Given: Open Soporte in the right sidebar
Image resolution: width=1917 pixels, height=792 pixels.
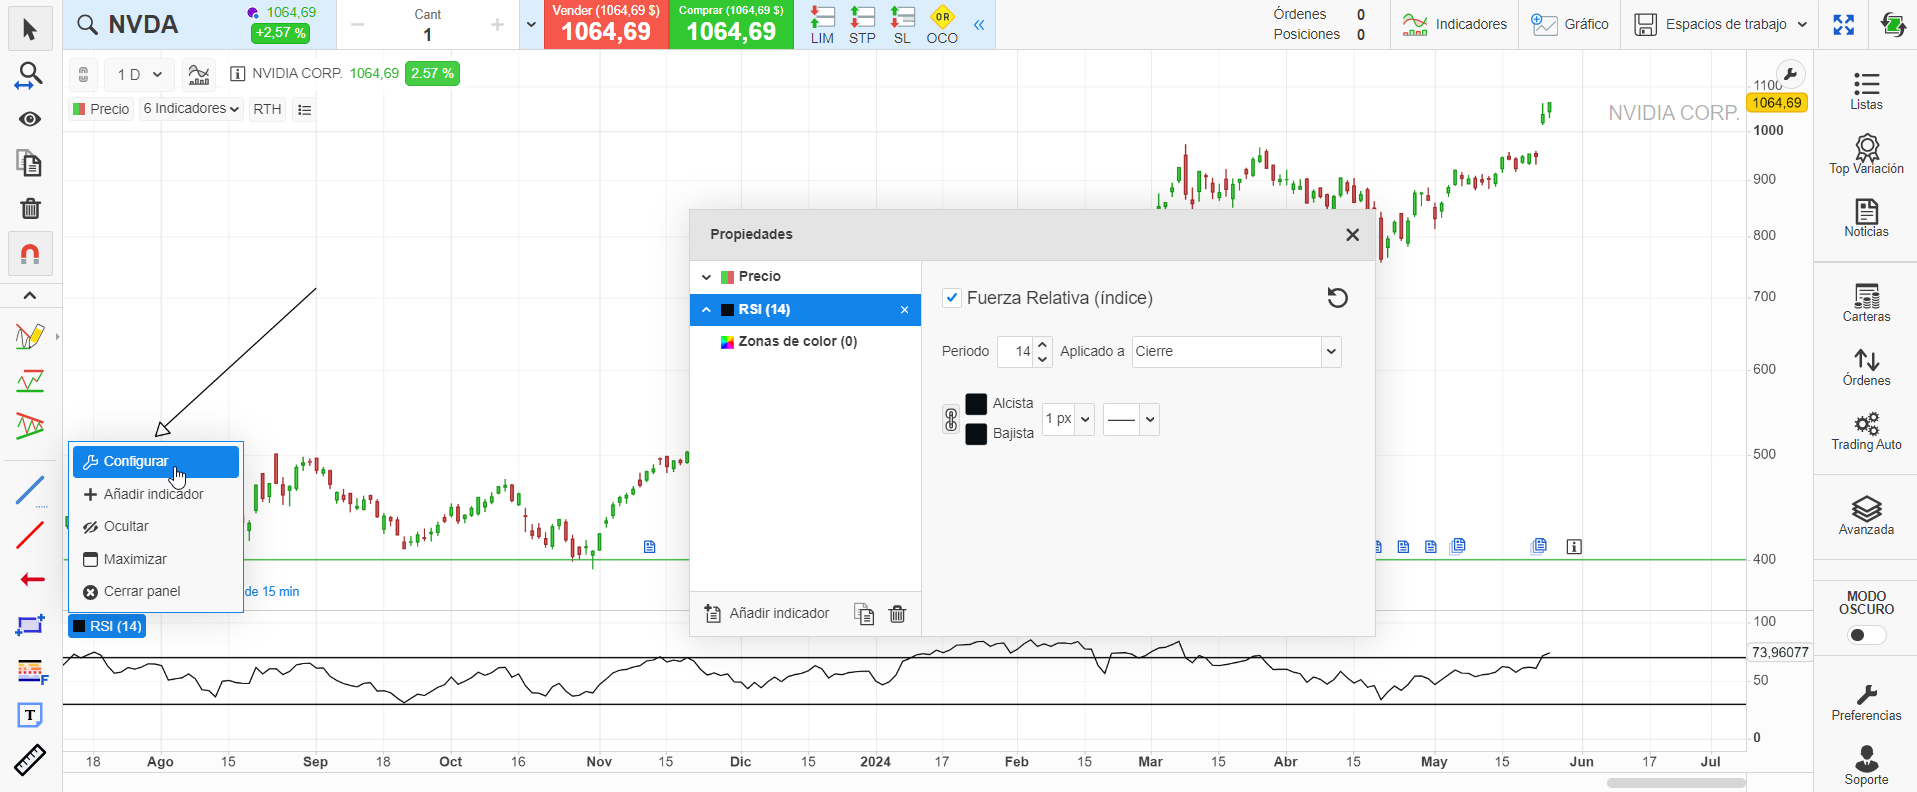Looking at the screenshot, I should [x=1866, y=765].
